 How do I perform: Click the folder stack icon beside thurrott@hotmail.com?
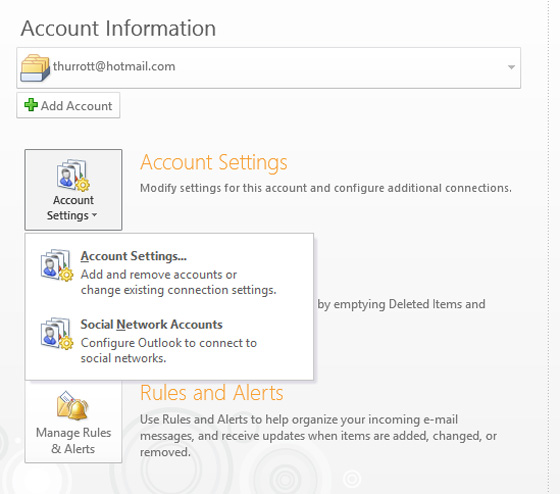click(x=35, y=68)
